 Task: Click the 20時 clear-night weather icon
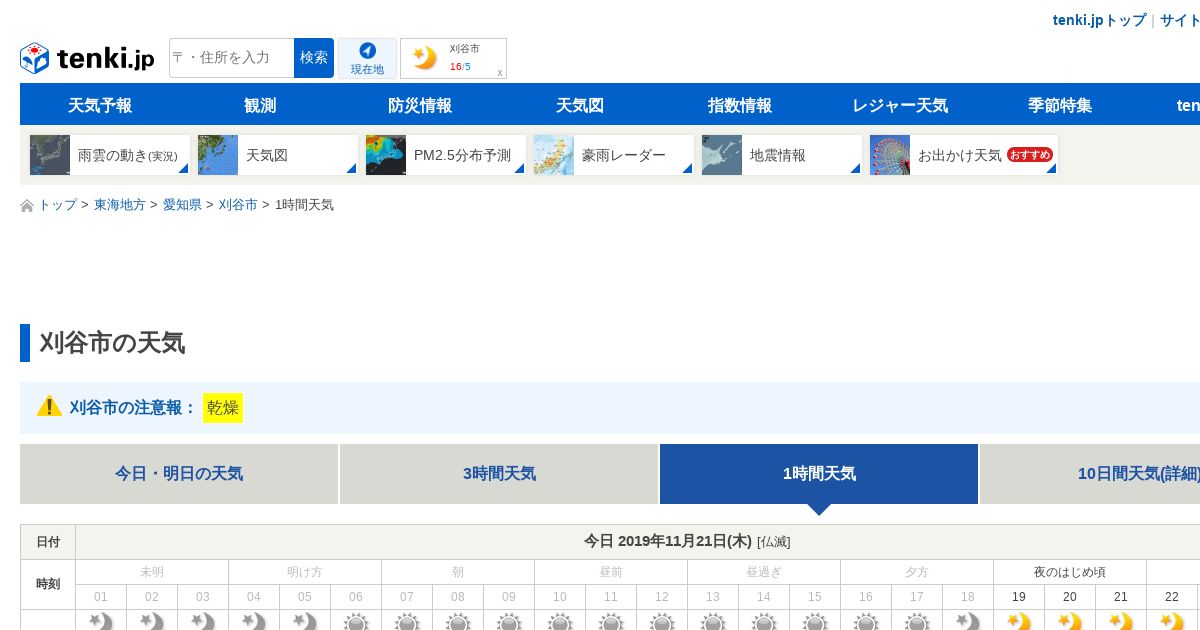pyautogui.click(x=1070, y=621)
